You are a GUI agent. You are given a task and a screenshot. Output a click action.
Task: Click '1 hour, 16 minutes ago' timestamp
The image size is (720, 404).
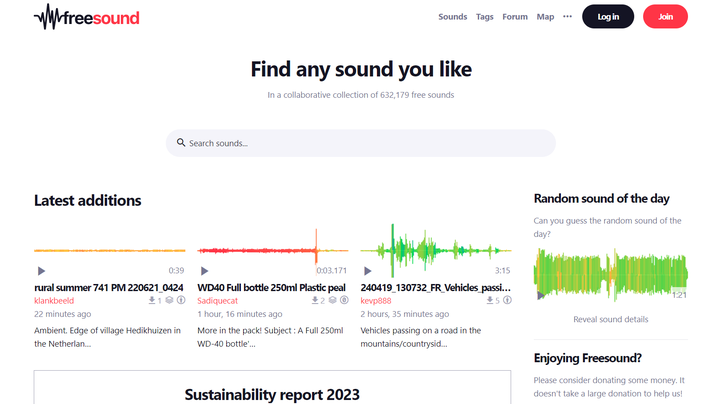point(240,314)
